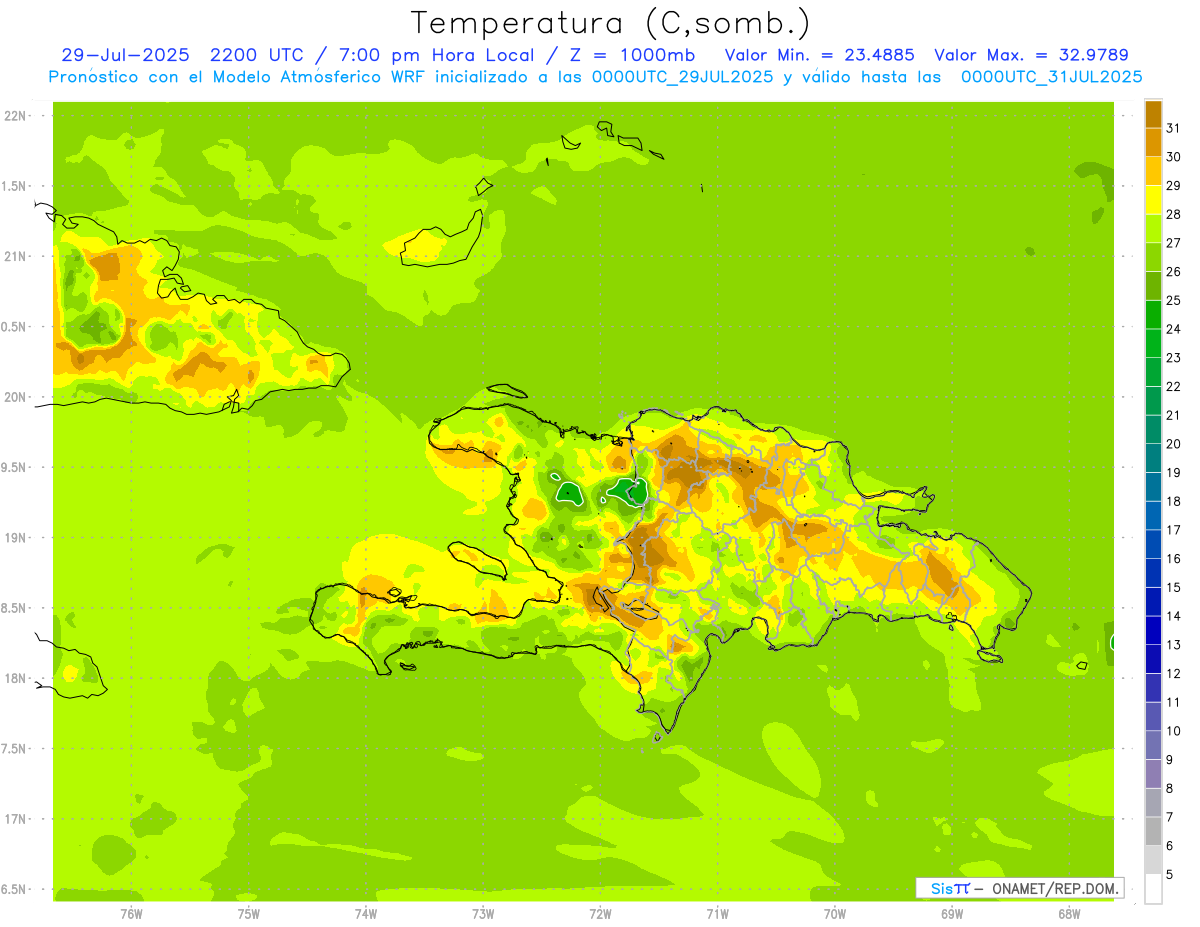Pick the gray swatch between 6 and 7

click(x=1153, y=831)
